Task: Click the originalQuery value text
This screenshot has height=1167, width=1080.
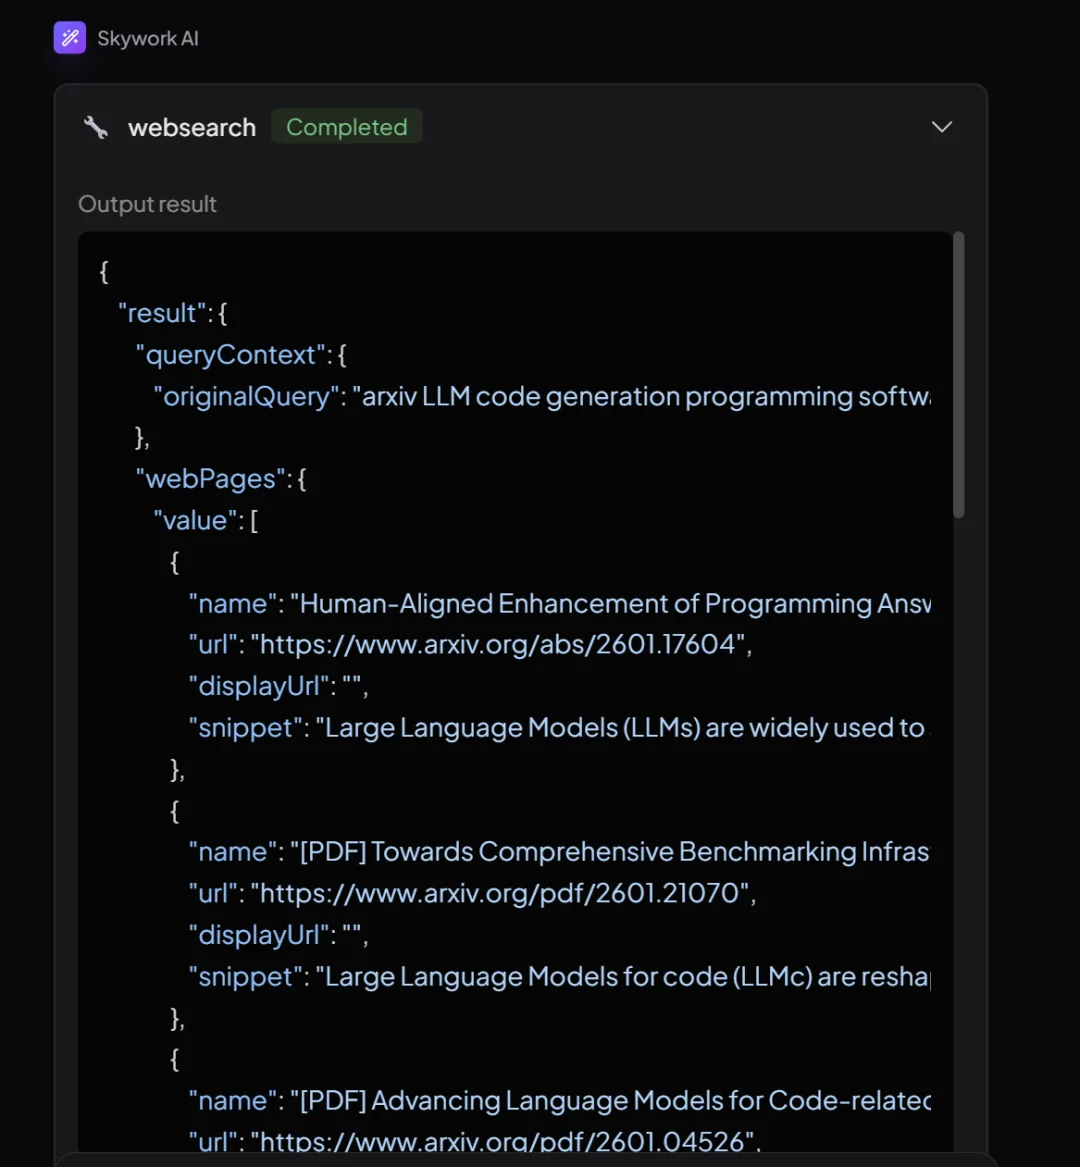Action: 645,396
